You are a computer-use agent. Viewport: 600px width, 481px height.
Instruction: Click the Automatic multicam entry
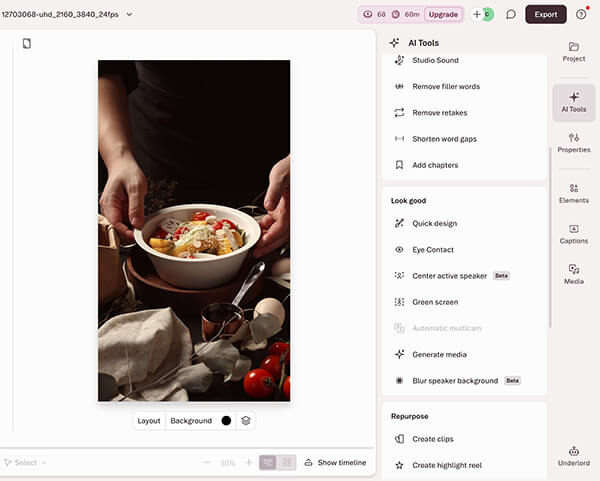tap(464, 328)
